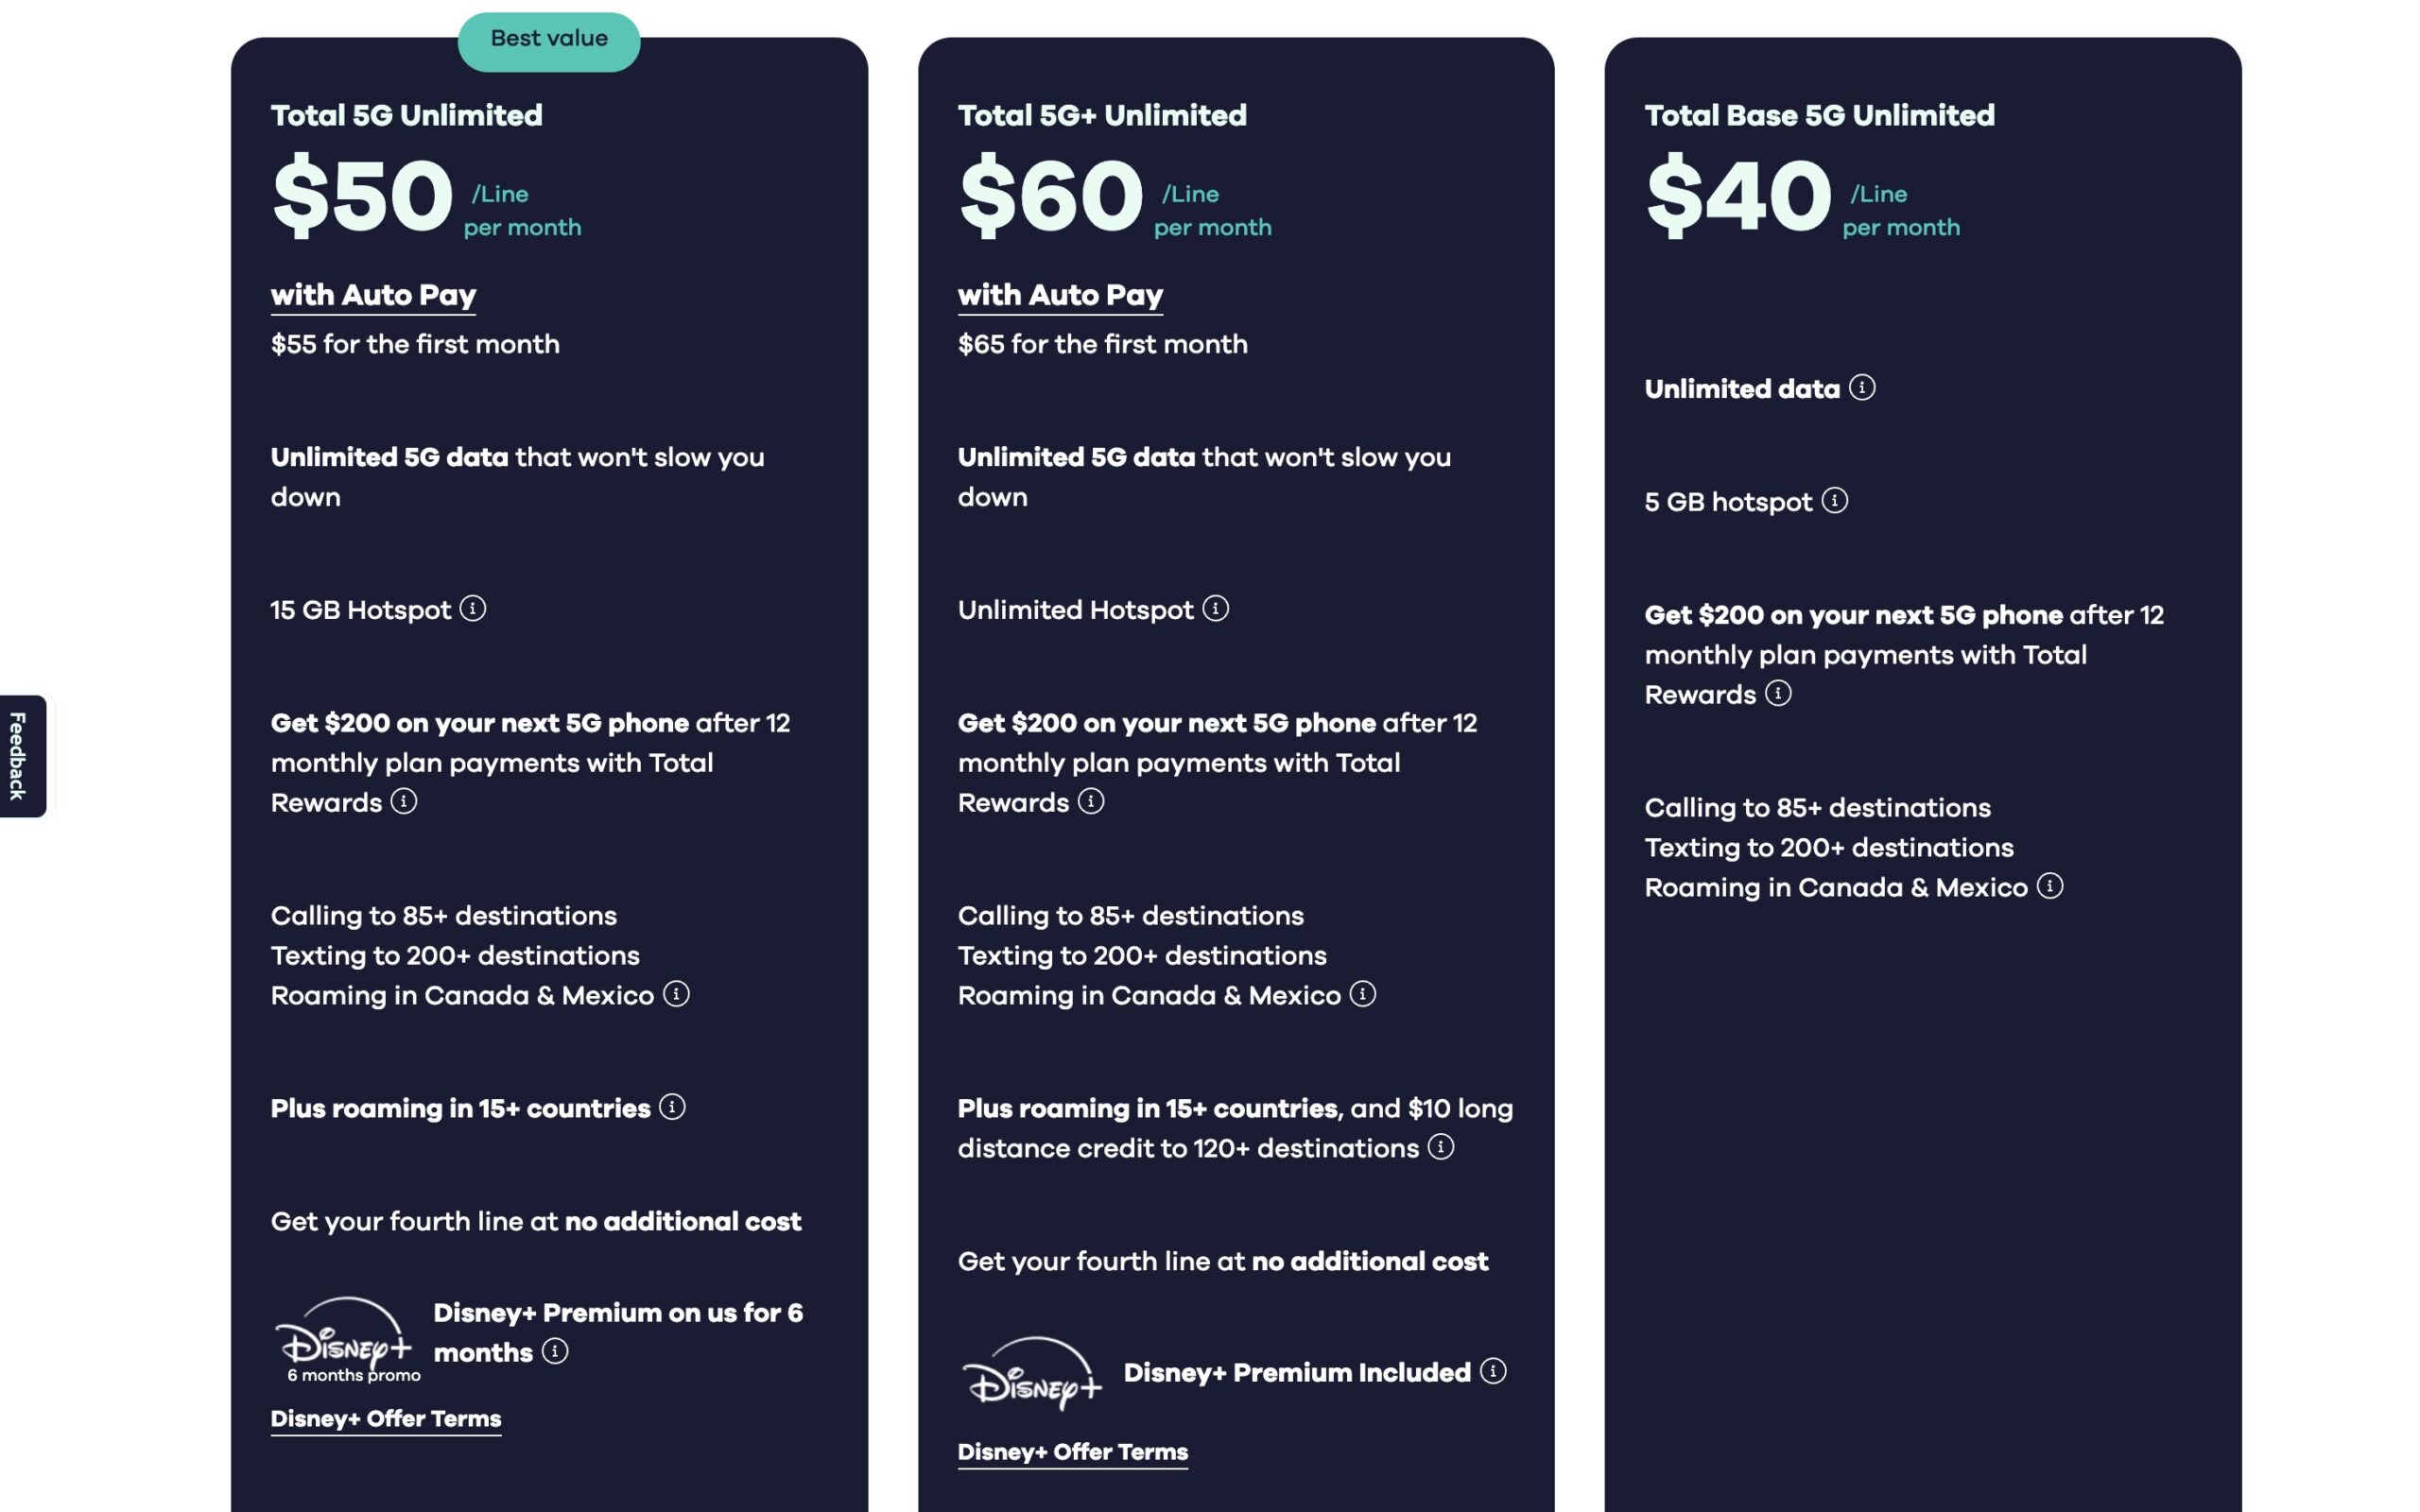Open Disney+ Offer Terms in $50 plan
The image size is (2420, 1512).
(x=386, y=1419)
